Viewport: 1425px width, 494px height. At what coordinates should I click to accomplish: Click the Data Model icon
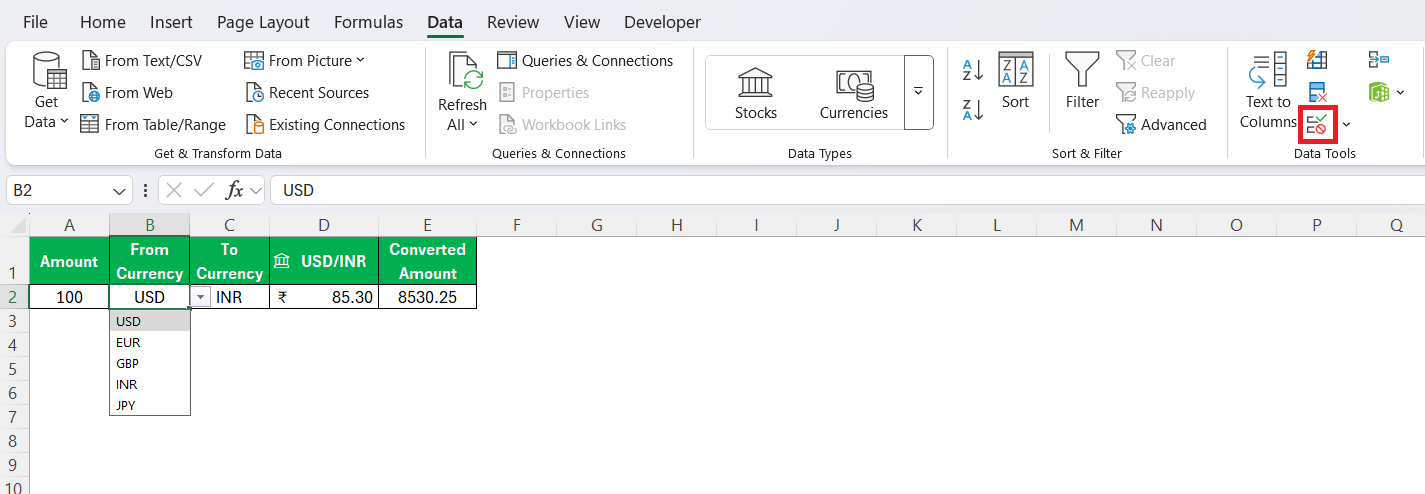1379,93
